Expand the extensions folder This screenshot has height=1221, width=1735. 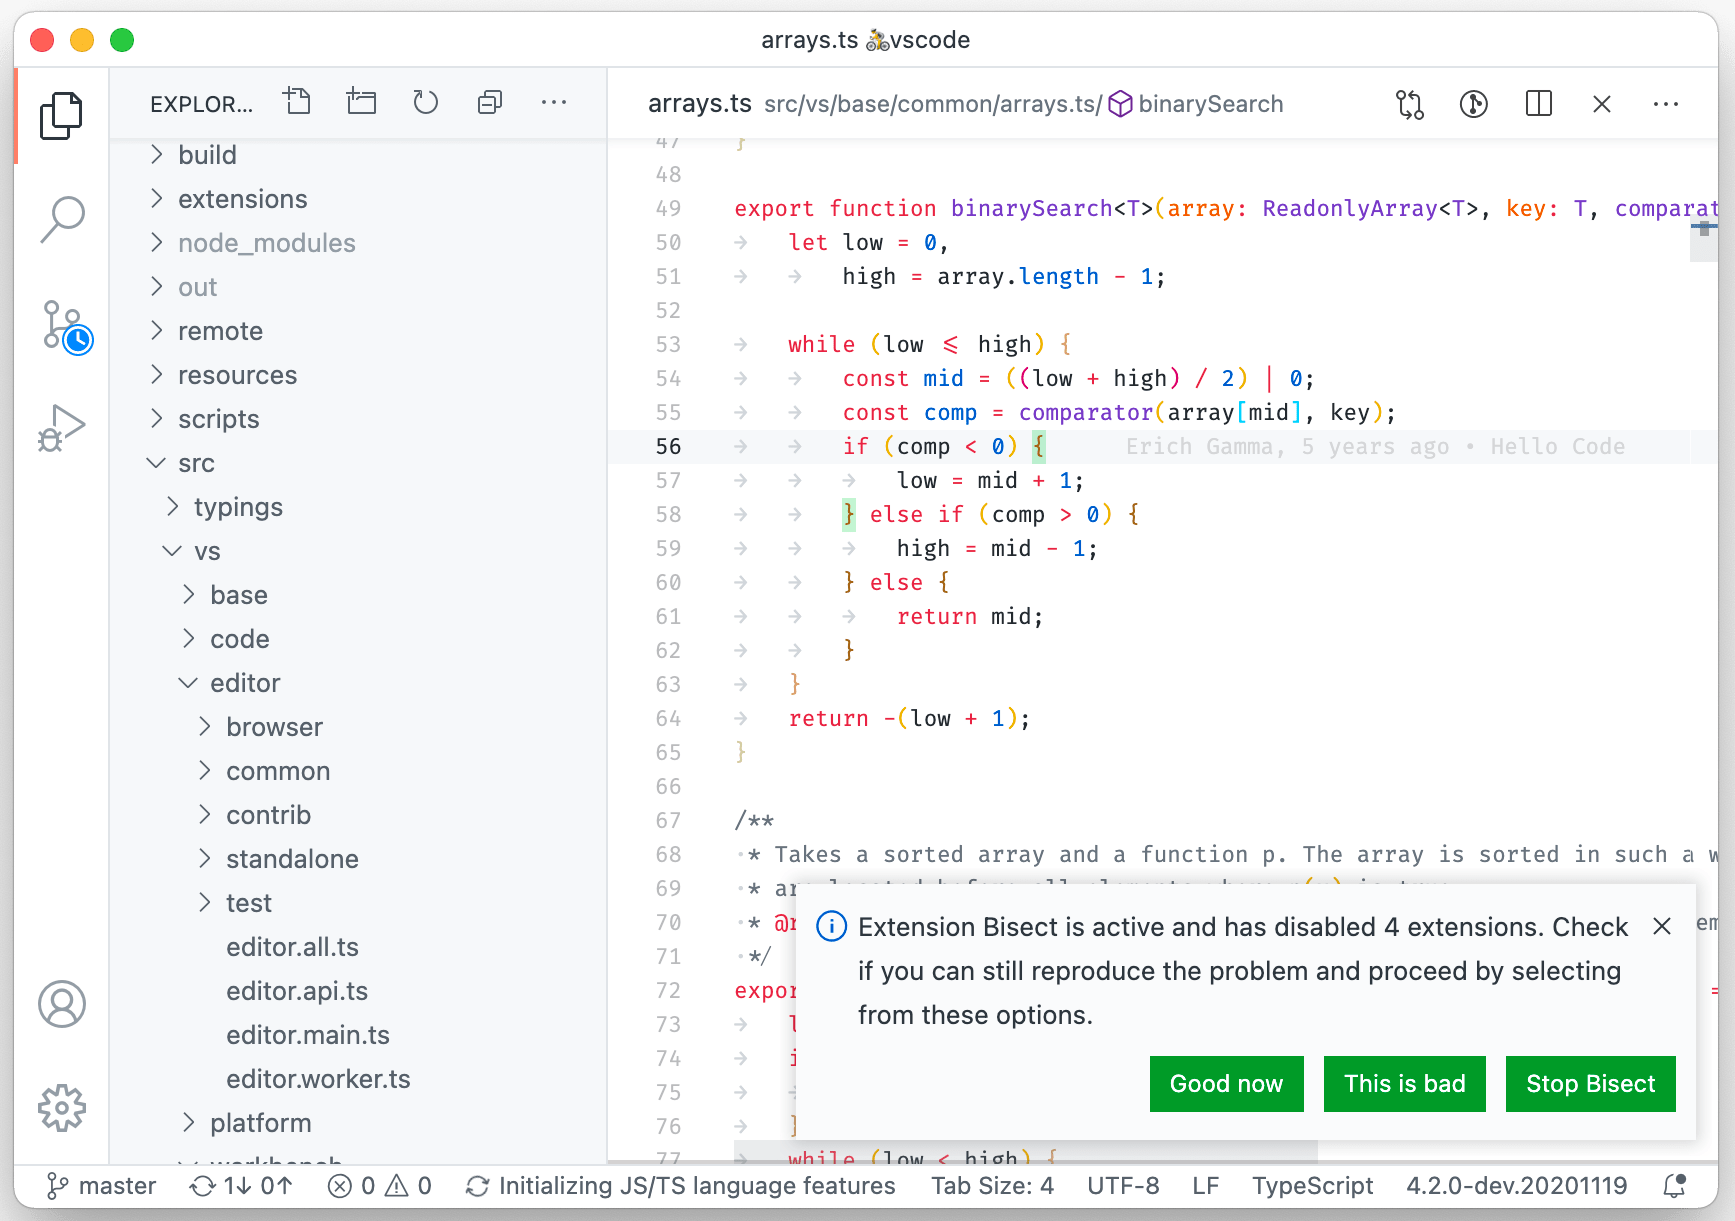(x=242, y=199)
